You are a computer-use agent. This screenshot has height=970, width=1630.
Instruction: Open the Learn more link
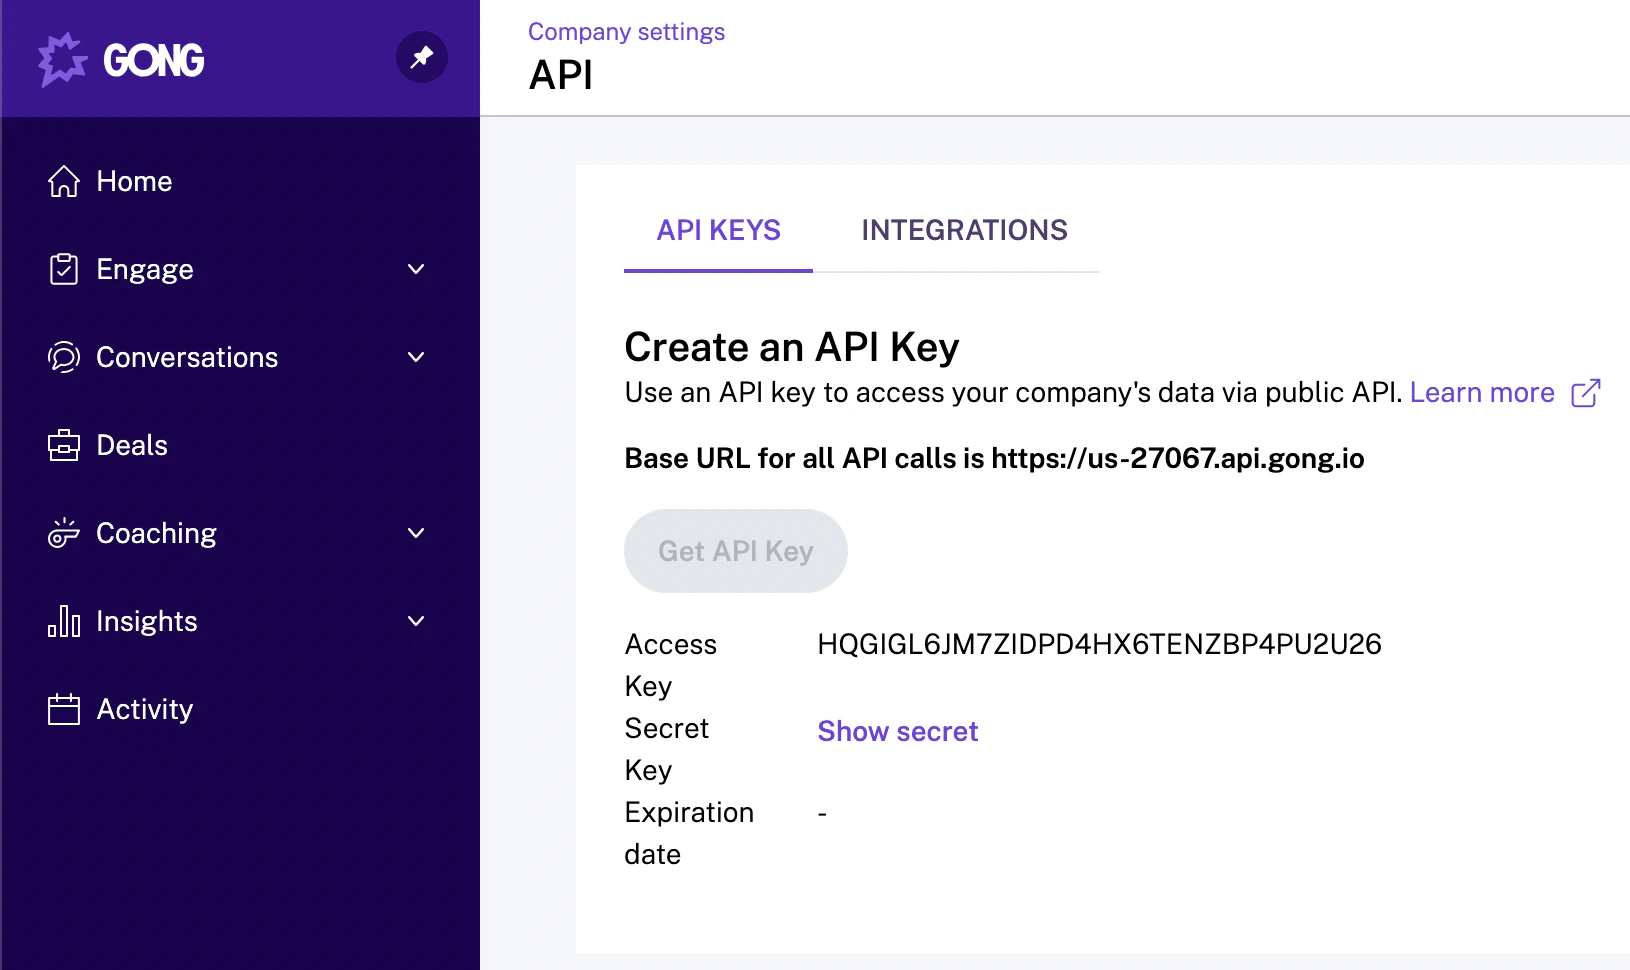point(1481,392)
